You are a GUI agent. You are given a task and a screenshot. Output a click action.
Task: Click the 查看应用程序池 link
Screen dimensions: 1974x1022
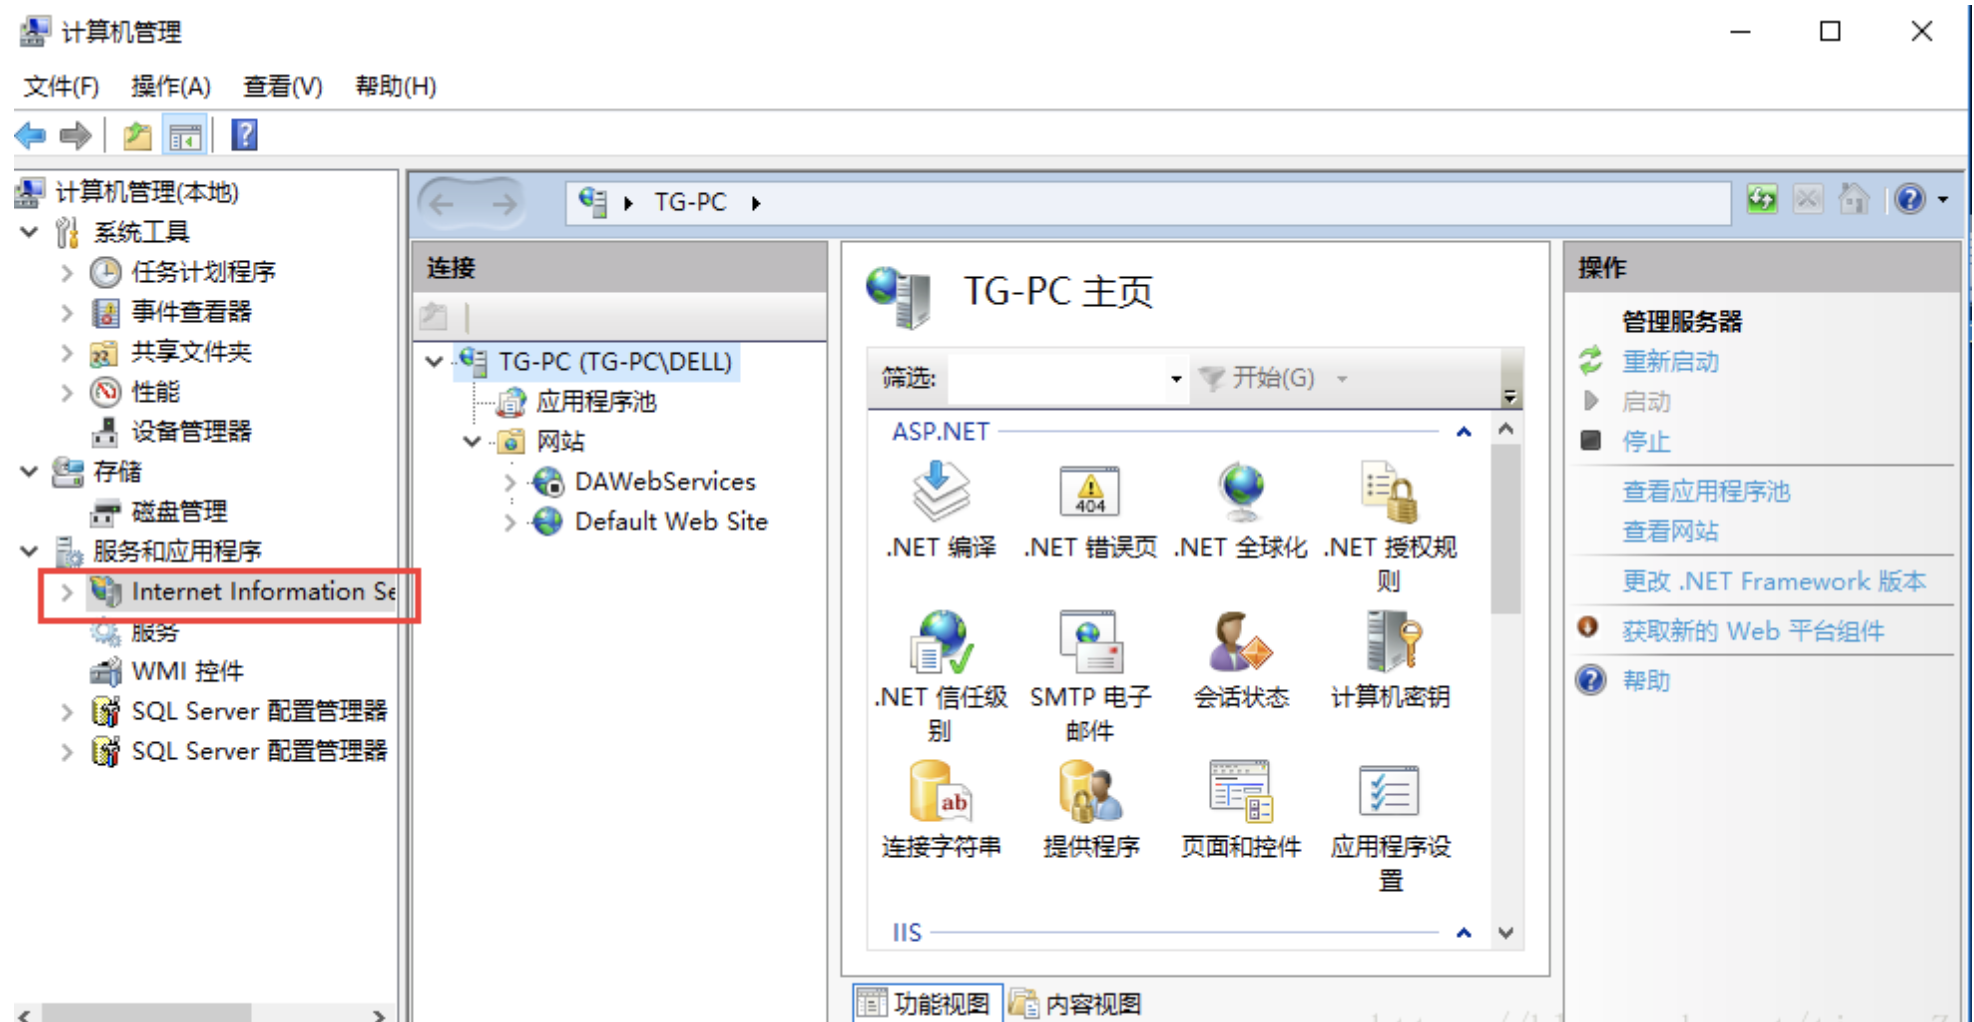[x=1705, y=491]
